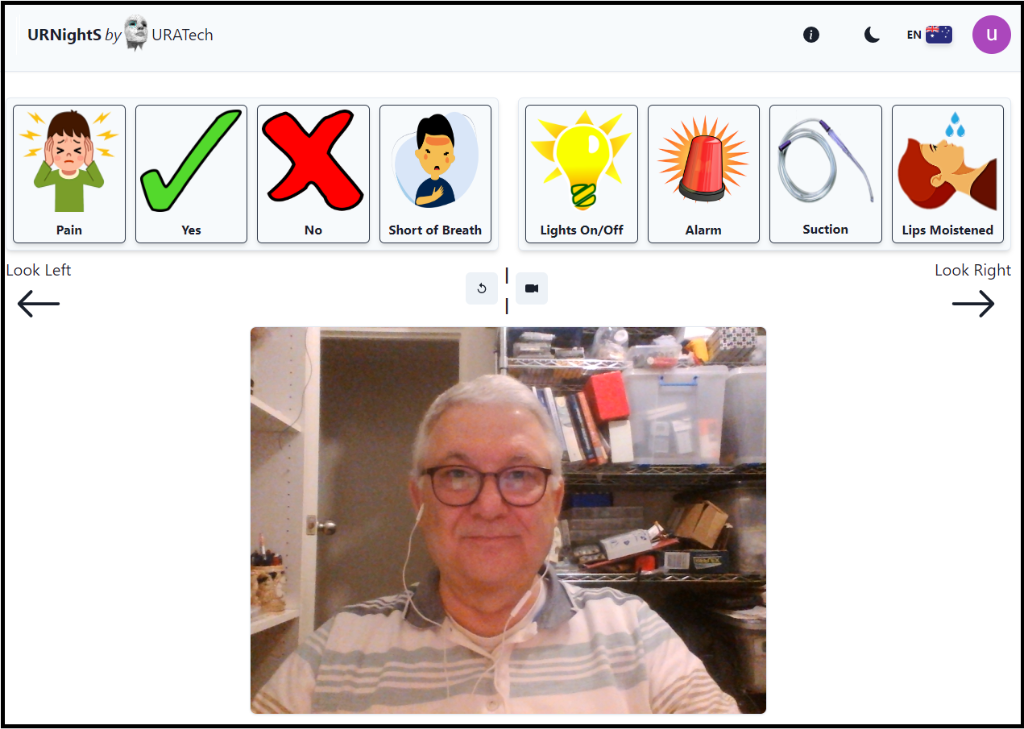Select the Pain communication tile

[69, 174]
